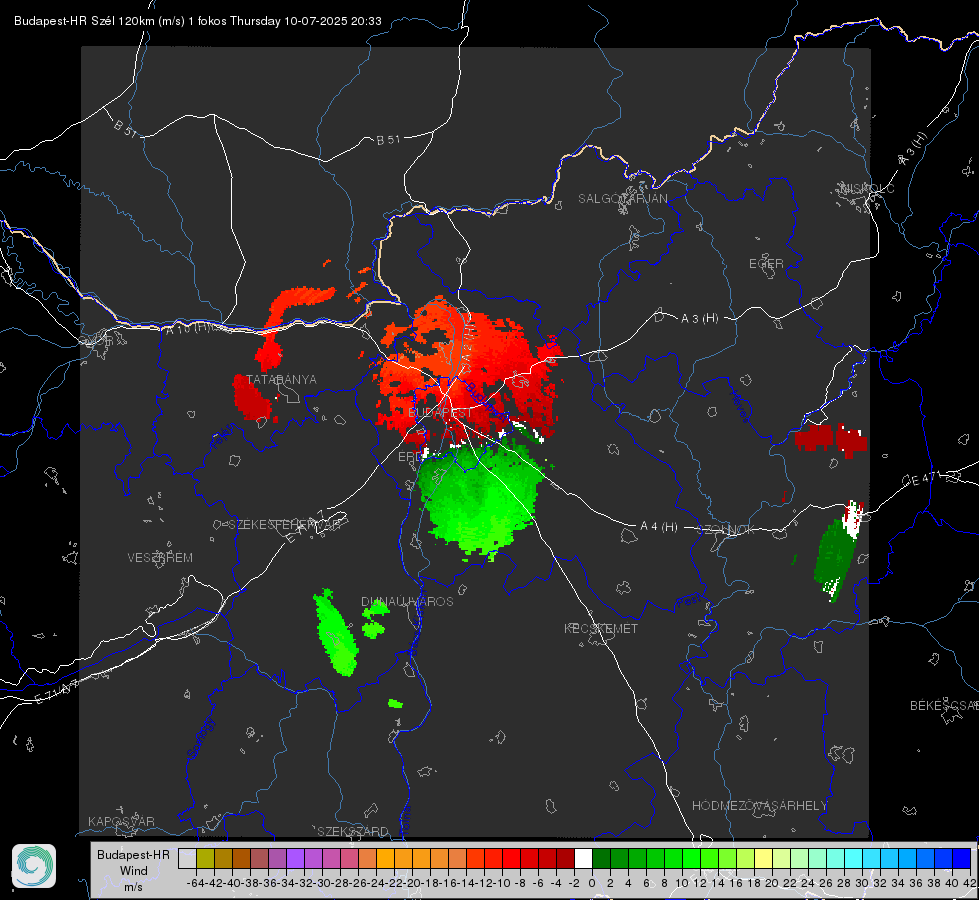Pick the dark red swatch between -4 and -2
The height and width of the screenshot is (900, 979).
tap(566, 858)
